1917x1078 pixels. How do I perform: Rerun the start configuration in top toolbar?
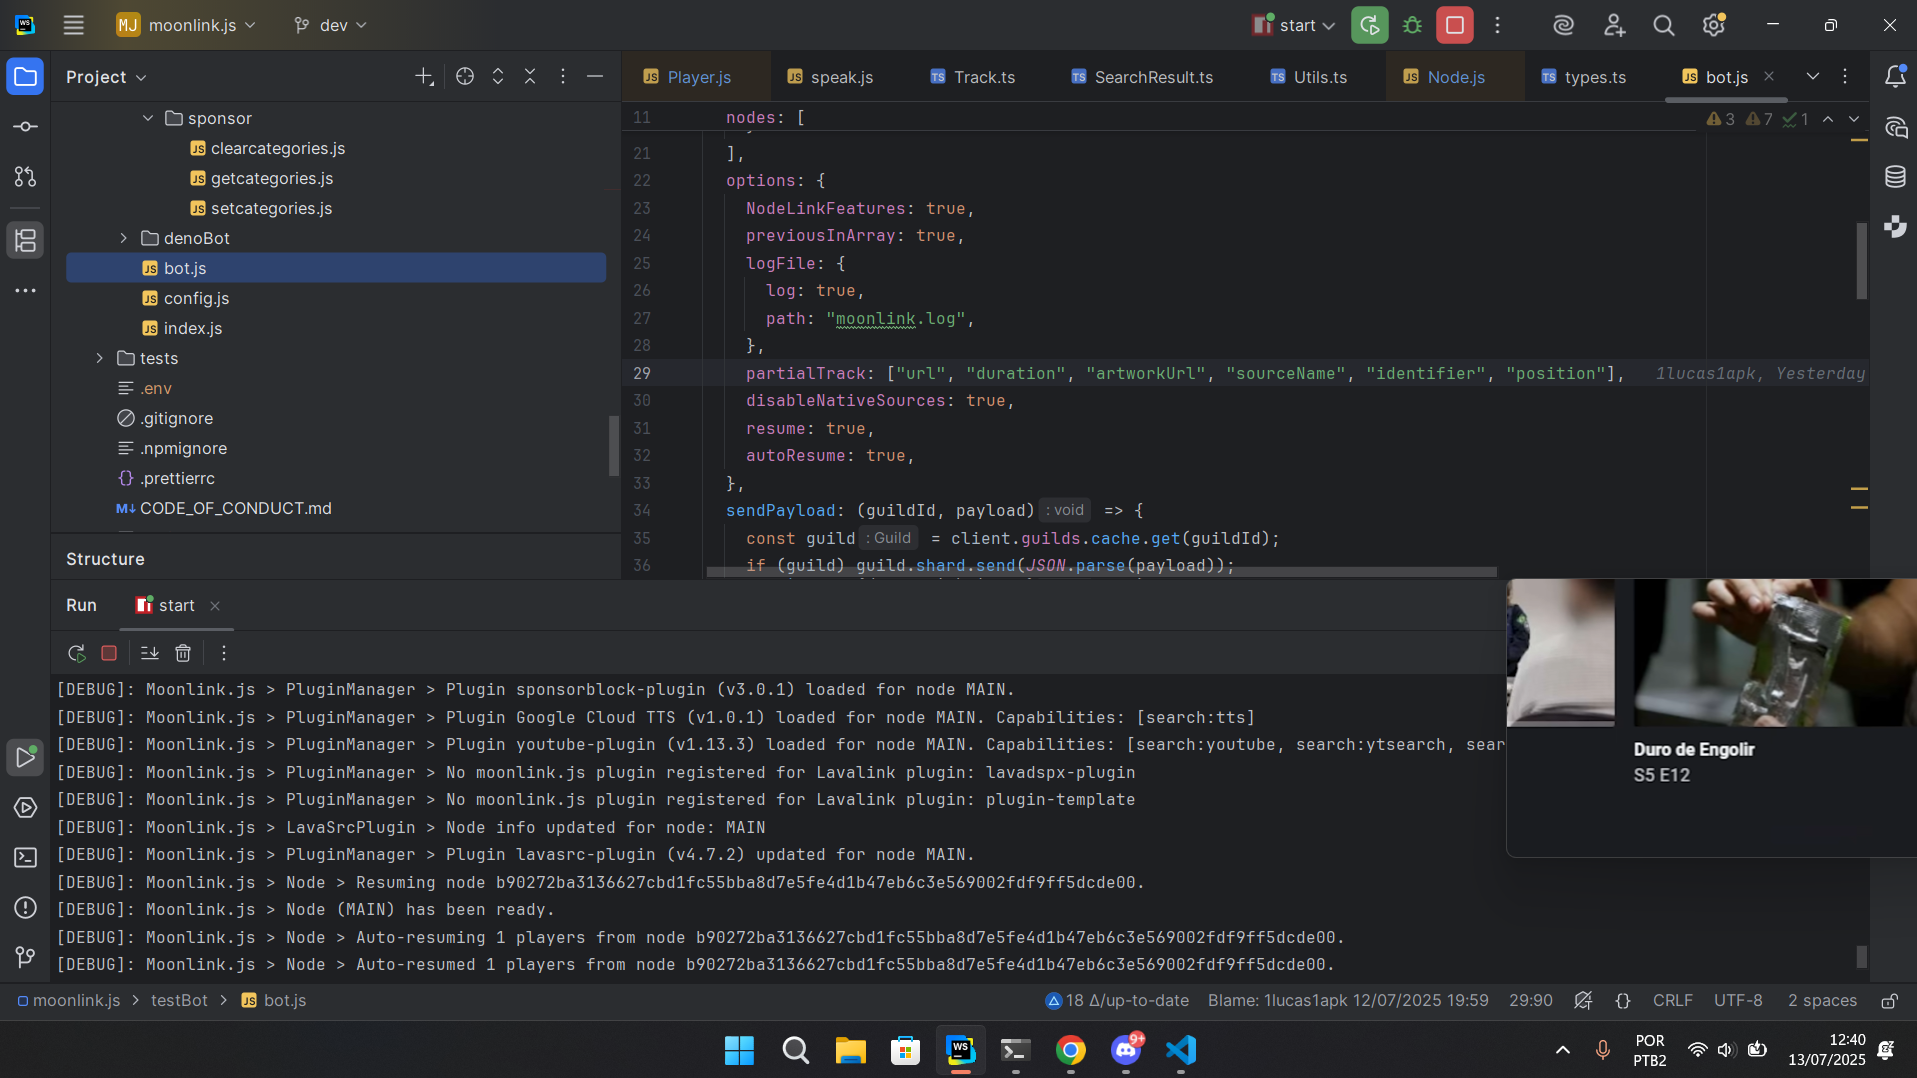(x=1369, y=25)
